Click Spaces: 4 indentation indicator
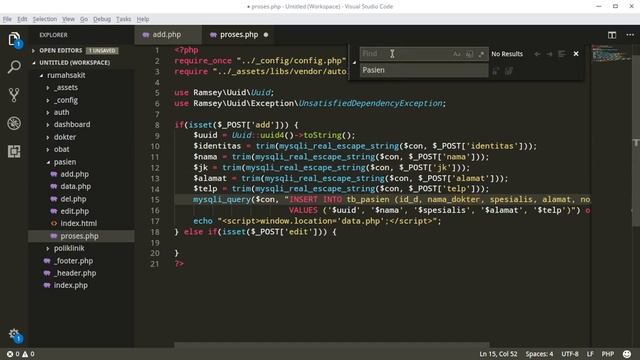Viewport: 640px width, 360px height. 539,354
